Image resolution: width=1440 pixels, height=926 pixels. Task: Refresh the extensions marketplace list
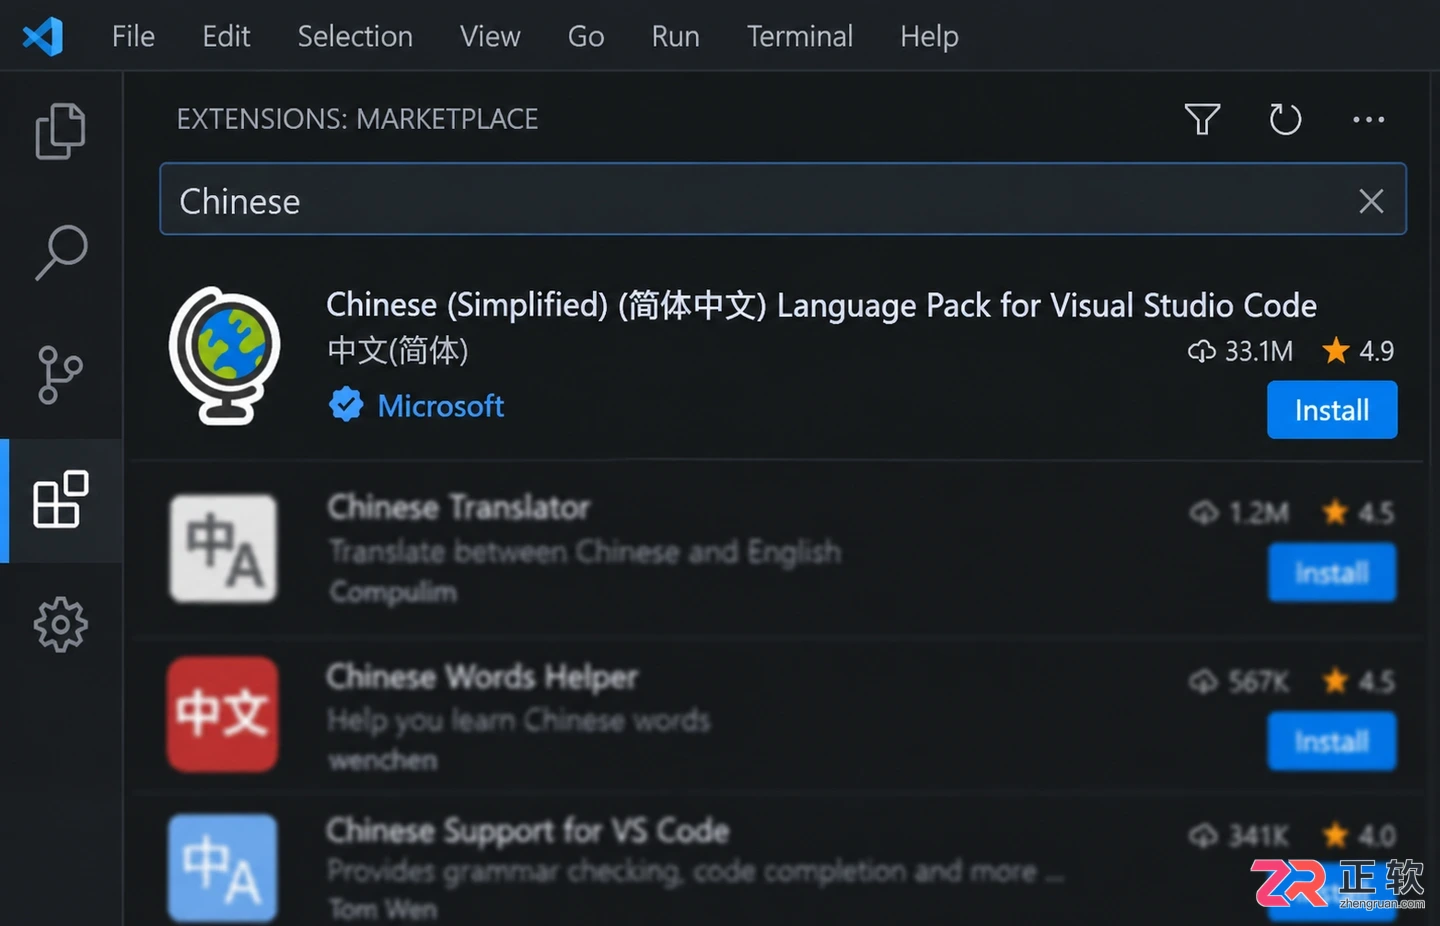pos(1285,119)
